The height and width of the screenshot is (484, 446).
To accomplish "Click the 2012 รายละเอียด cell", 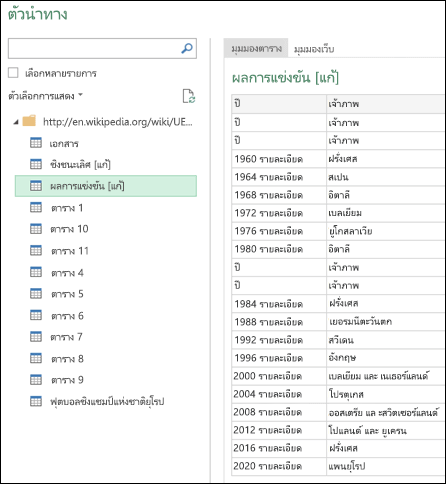I will tap(279, 430).
